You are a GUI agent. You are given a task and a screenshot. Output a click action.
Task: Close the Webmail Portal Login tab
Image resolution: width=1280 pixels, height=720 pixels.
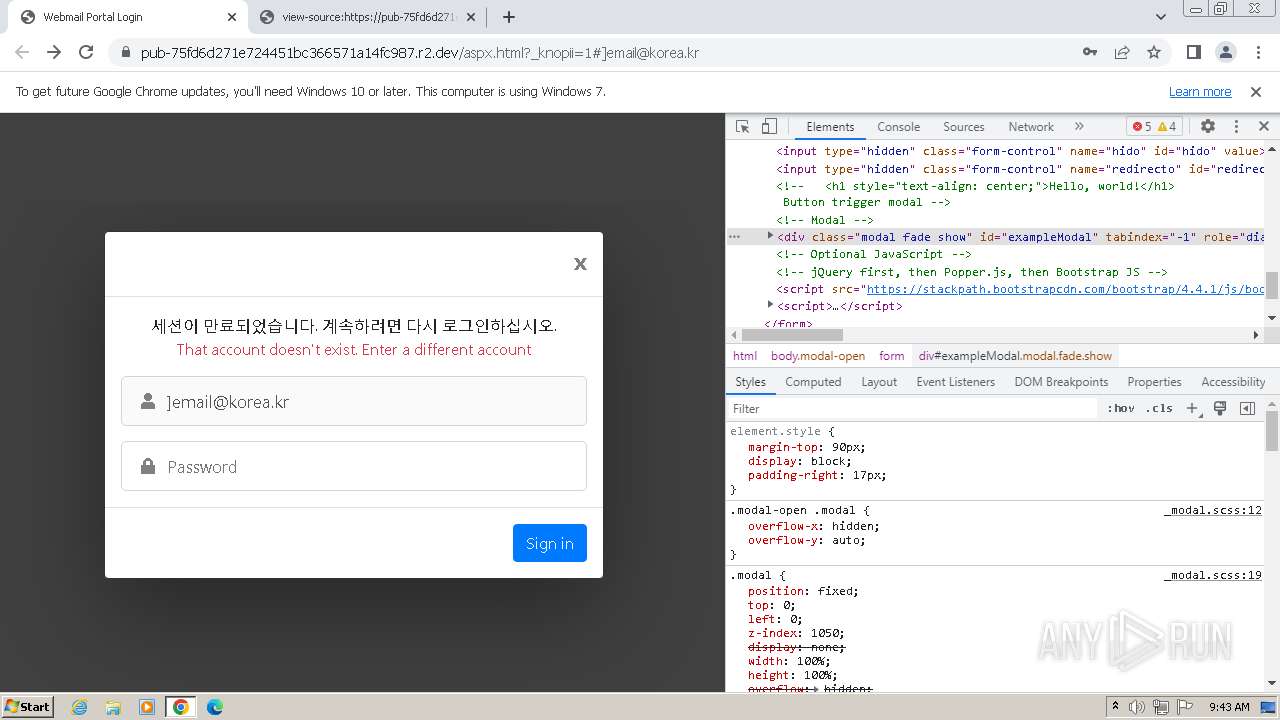pyautogui.click(x=232, y=17)
